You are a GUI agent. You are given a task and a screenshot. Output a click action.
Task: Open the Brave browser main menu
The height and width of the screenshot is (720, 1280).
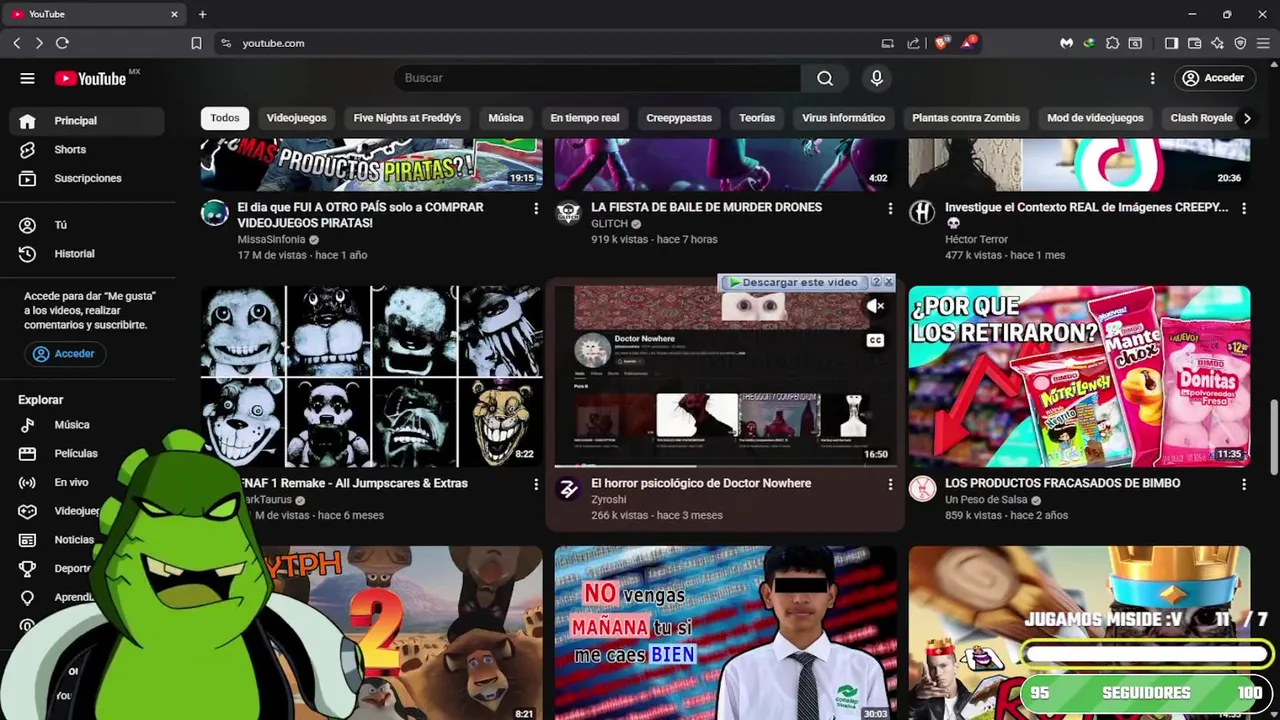(x=1263, y=43)
